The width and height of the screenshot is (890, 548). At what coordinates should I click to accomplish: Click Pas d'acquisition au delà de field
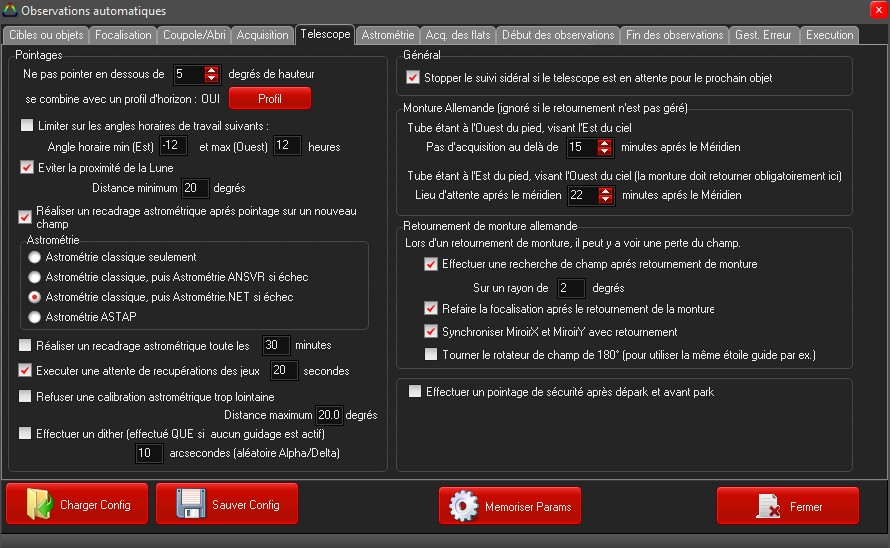click(x=582, y=147)
